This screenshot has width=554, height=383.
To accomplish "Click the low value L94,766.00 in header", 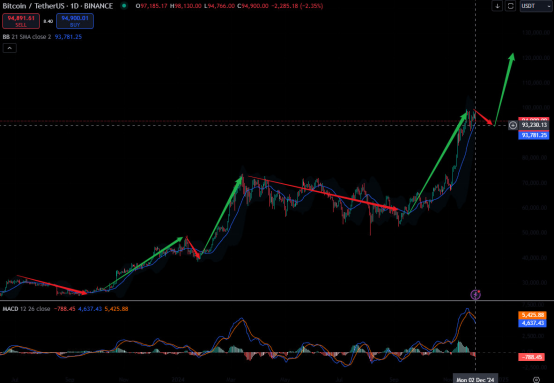I will (x=219, y=6).
